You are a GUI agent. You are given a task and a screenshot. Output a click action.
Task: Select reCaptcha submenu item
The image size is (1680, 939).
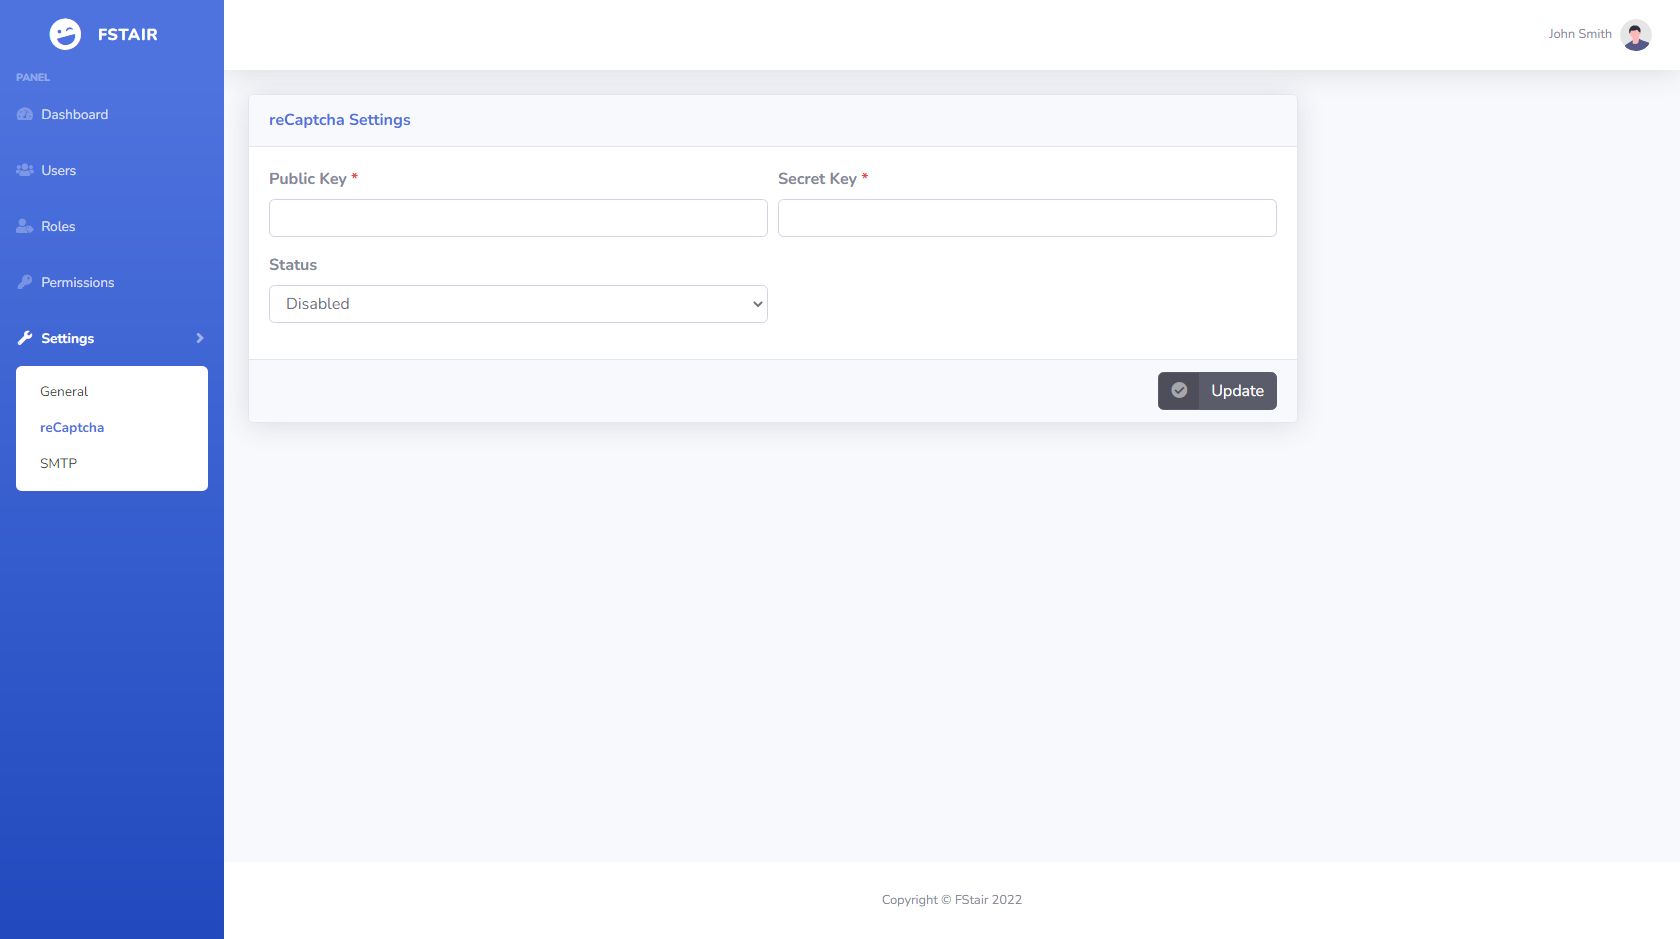coord(72,427)
